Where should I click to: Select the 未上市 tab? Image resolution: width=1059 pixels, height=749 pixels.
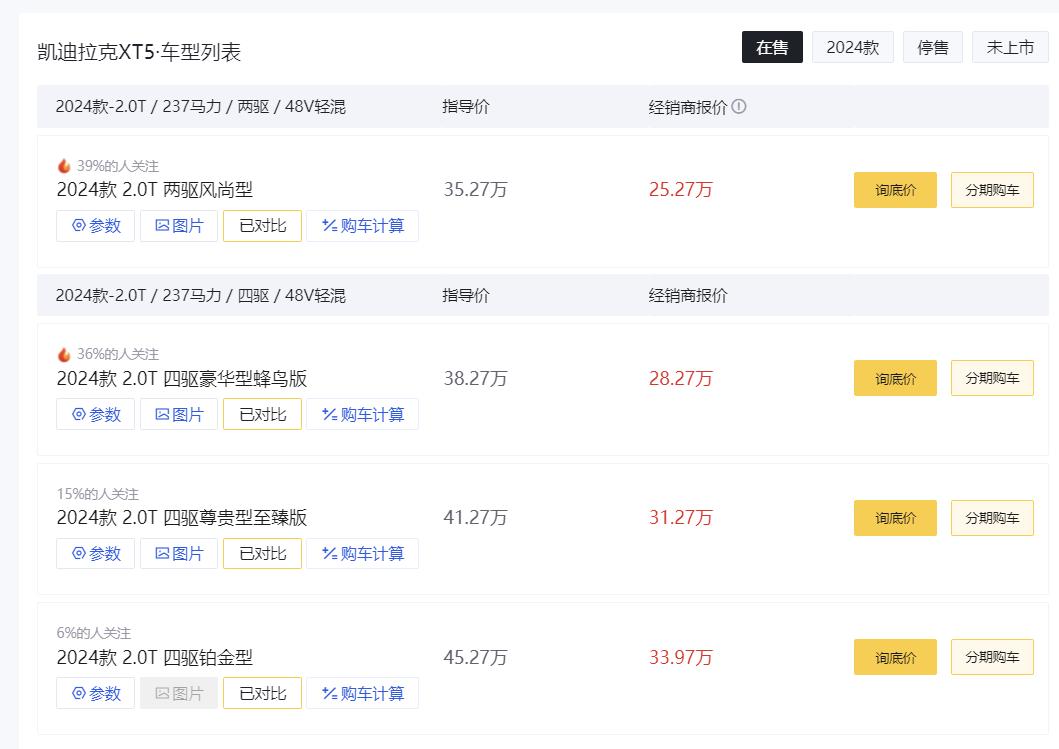click(x=1010, y=47)
